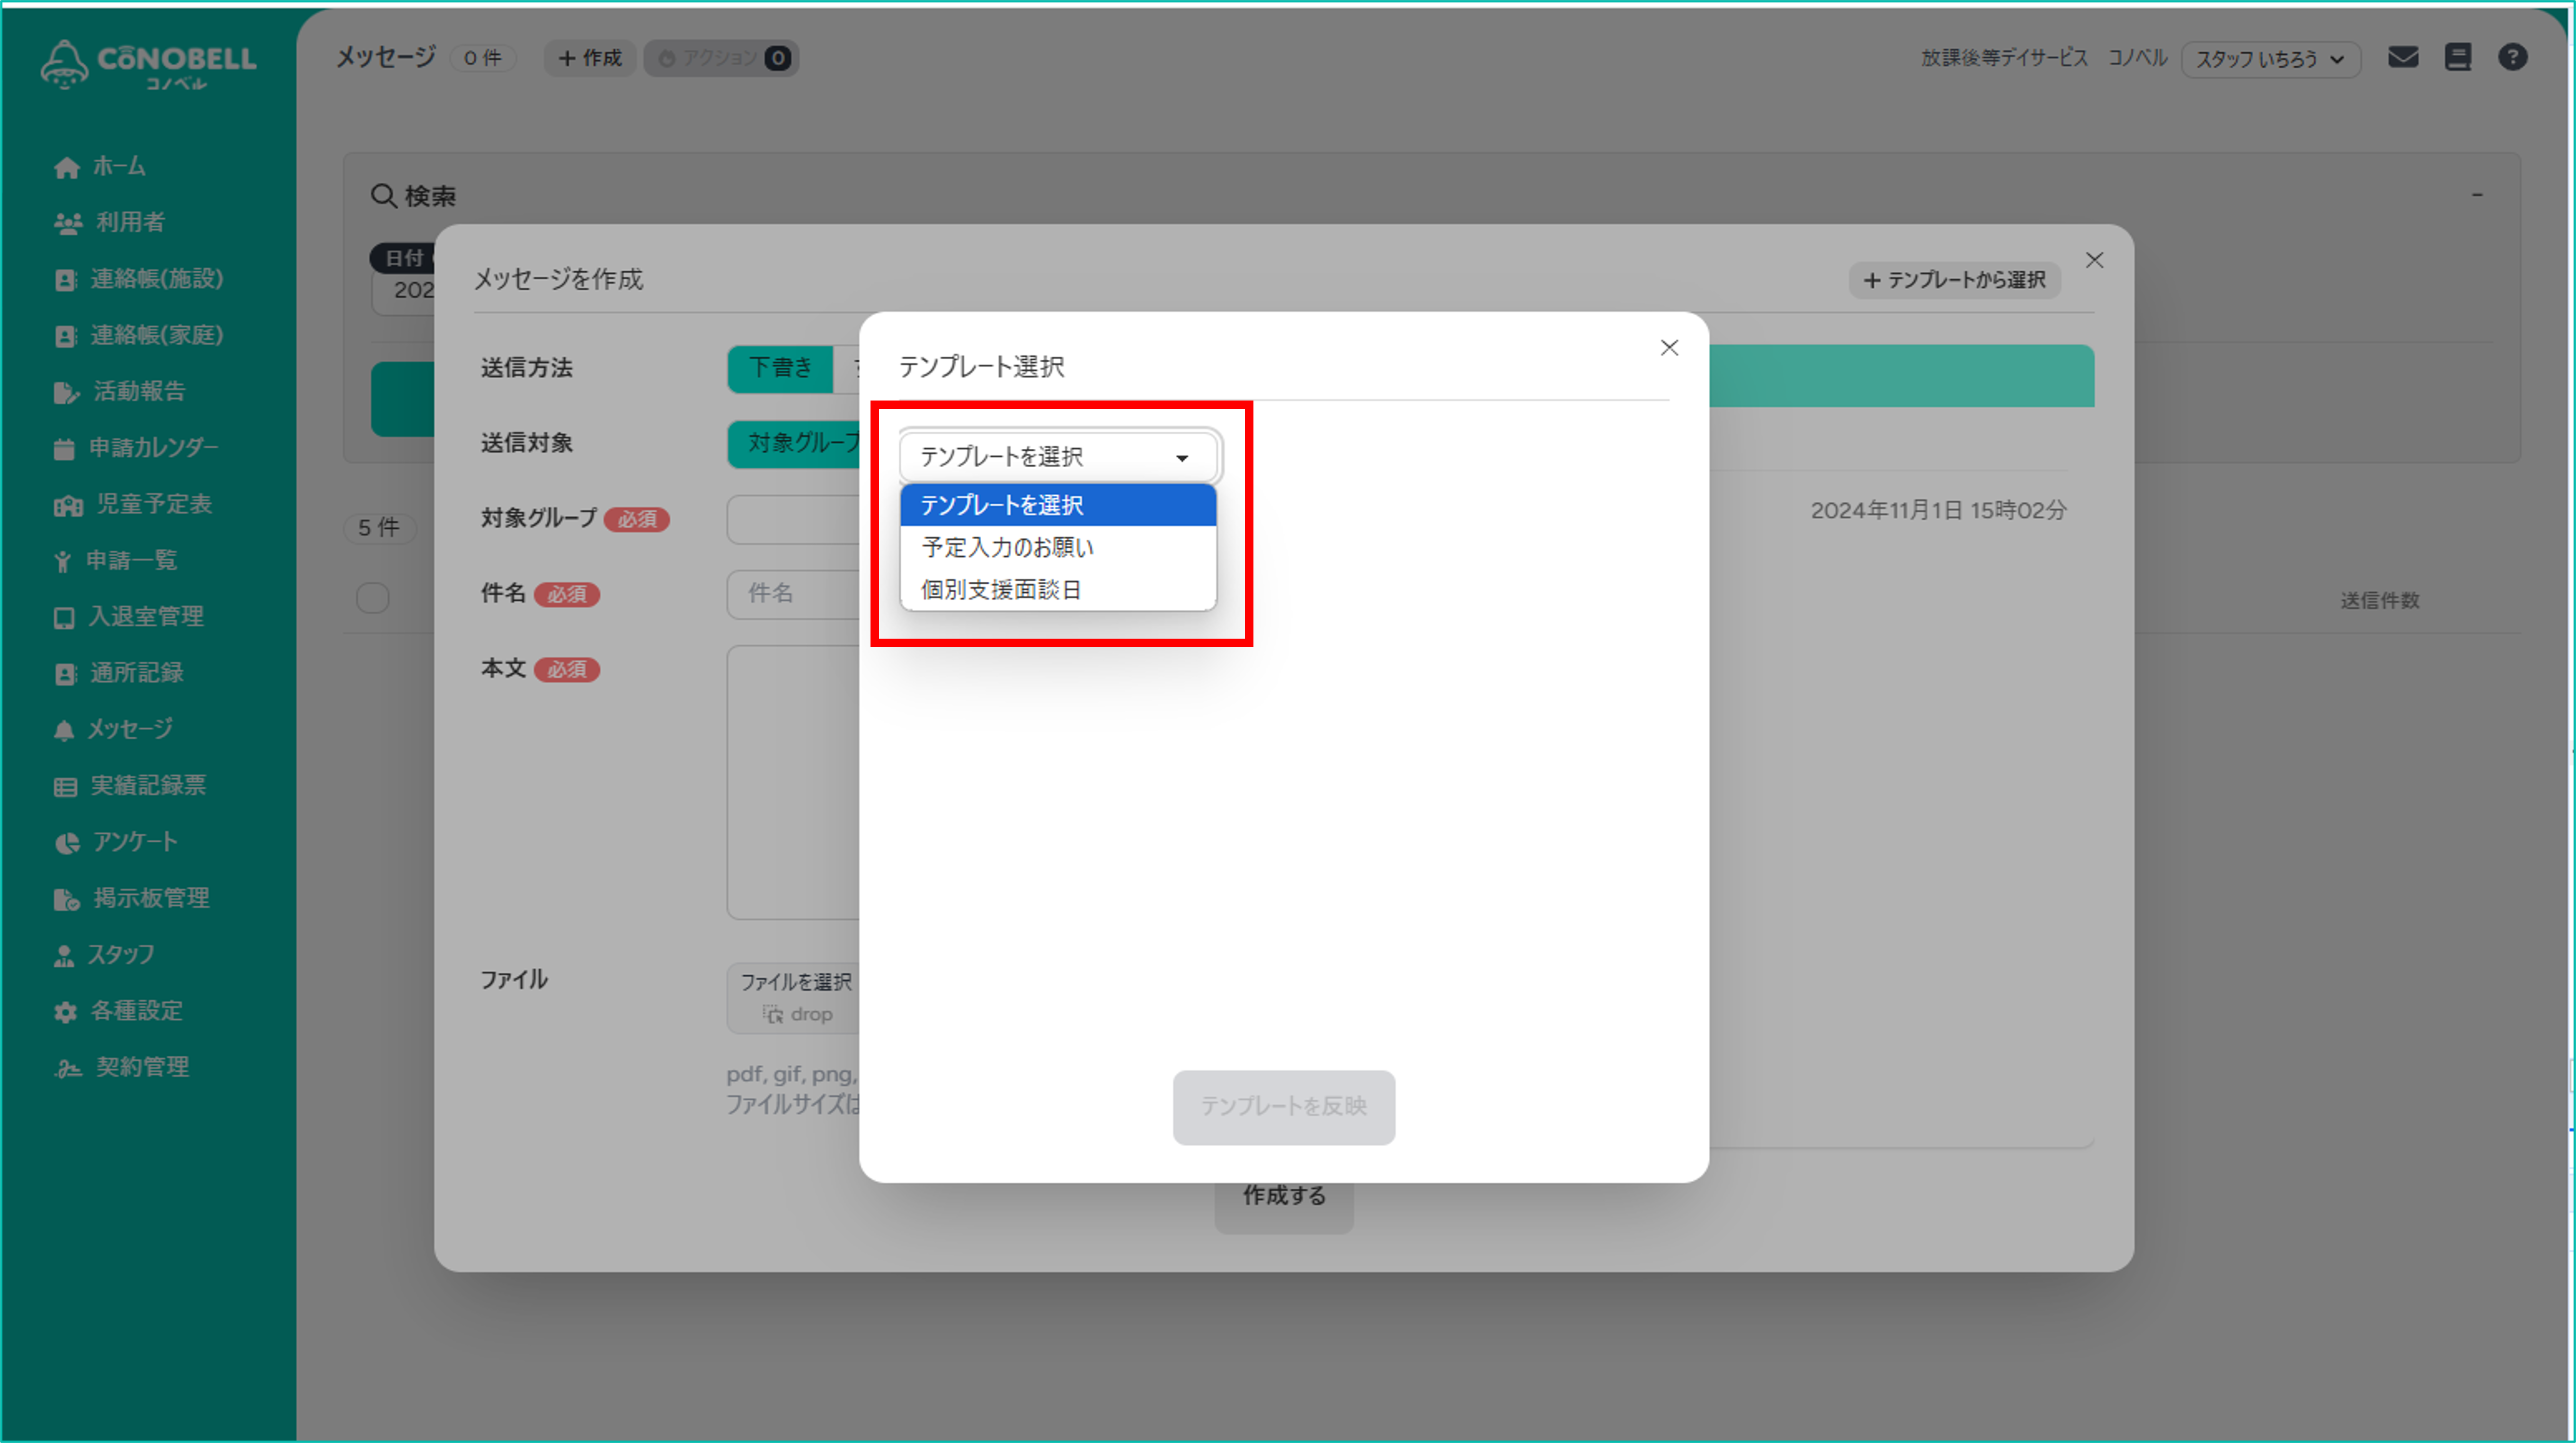Click the ファイルを選択 drop area
Viewport: 2576px width, 1443px height.
(x=794, y=998)
